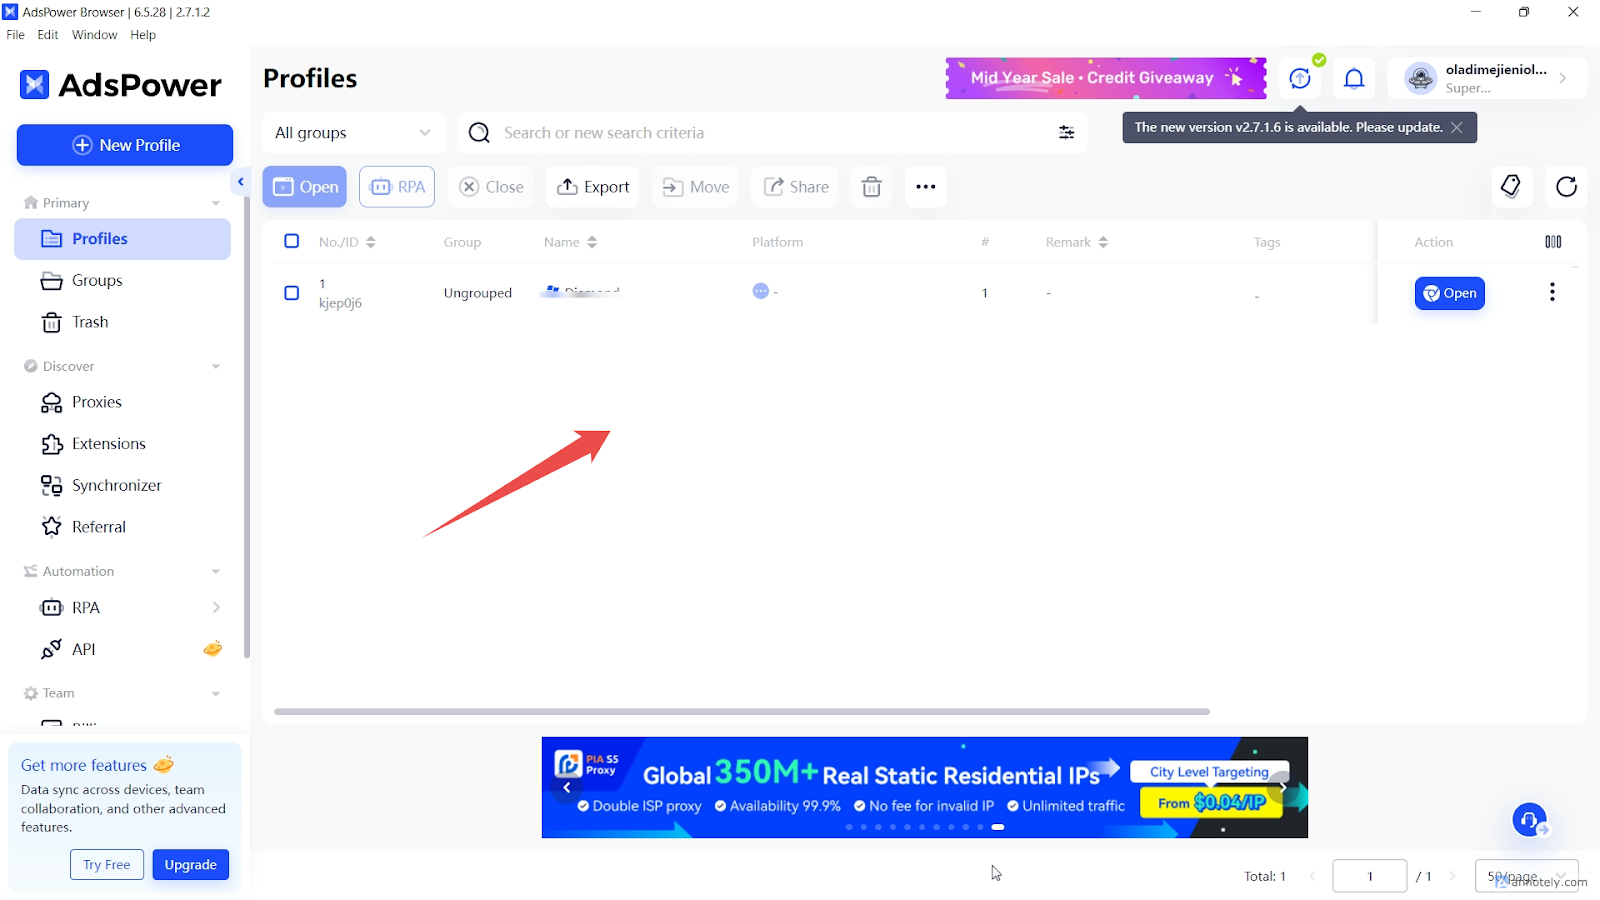
Task: Refresh the profile list
Action: (1566, 186)
